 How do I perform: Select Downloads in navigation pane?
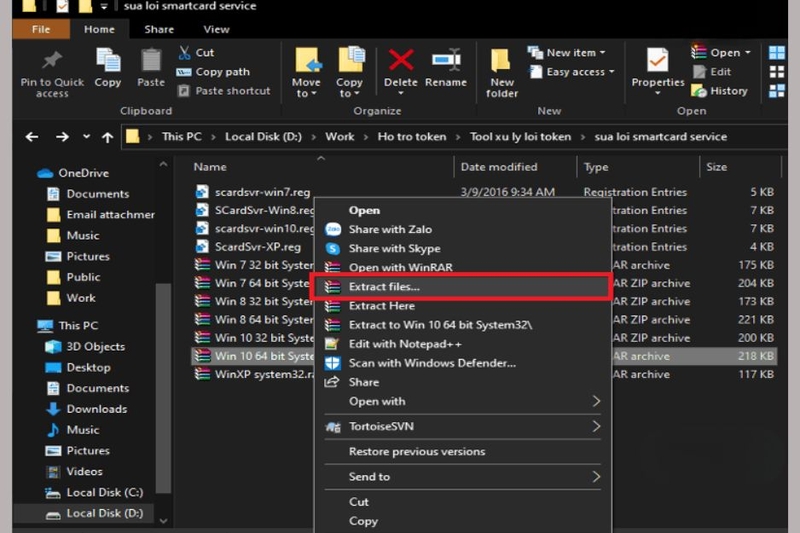click(x=86, y=409)
